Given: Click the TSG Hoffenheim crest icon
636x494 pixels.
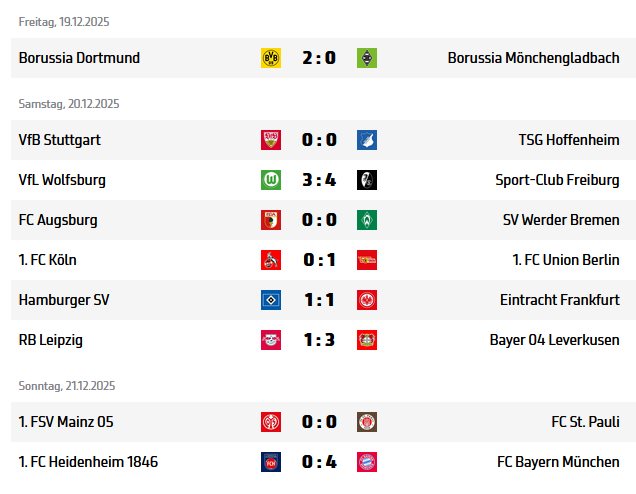Looking at the screenshot, I should tap(367, 140).
